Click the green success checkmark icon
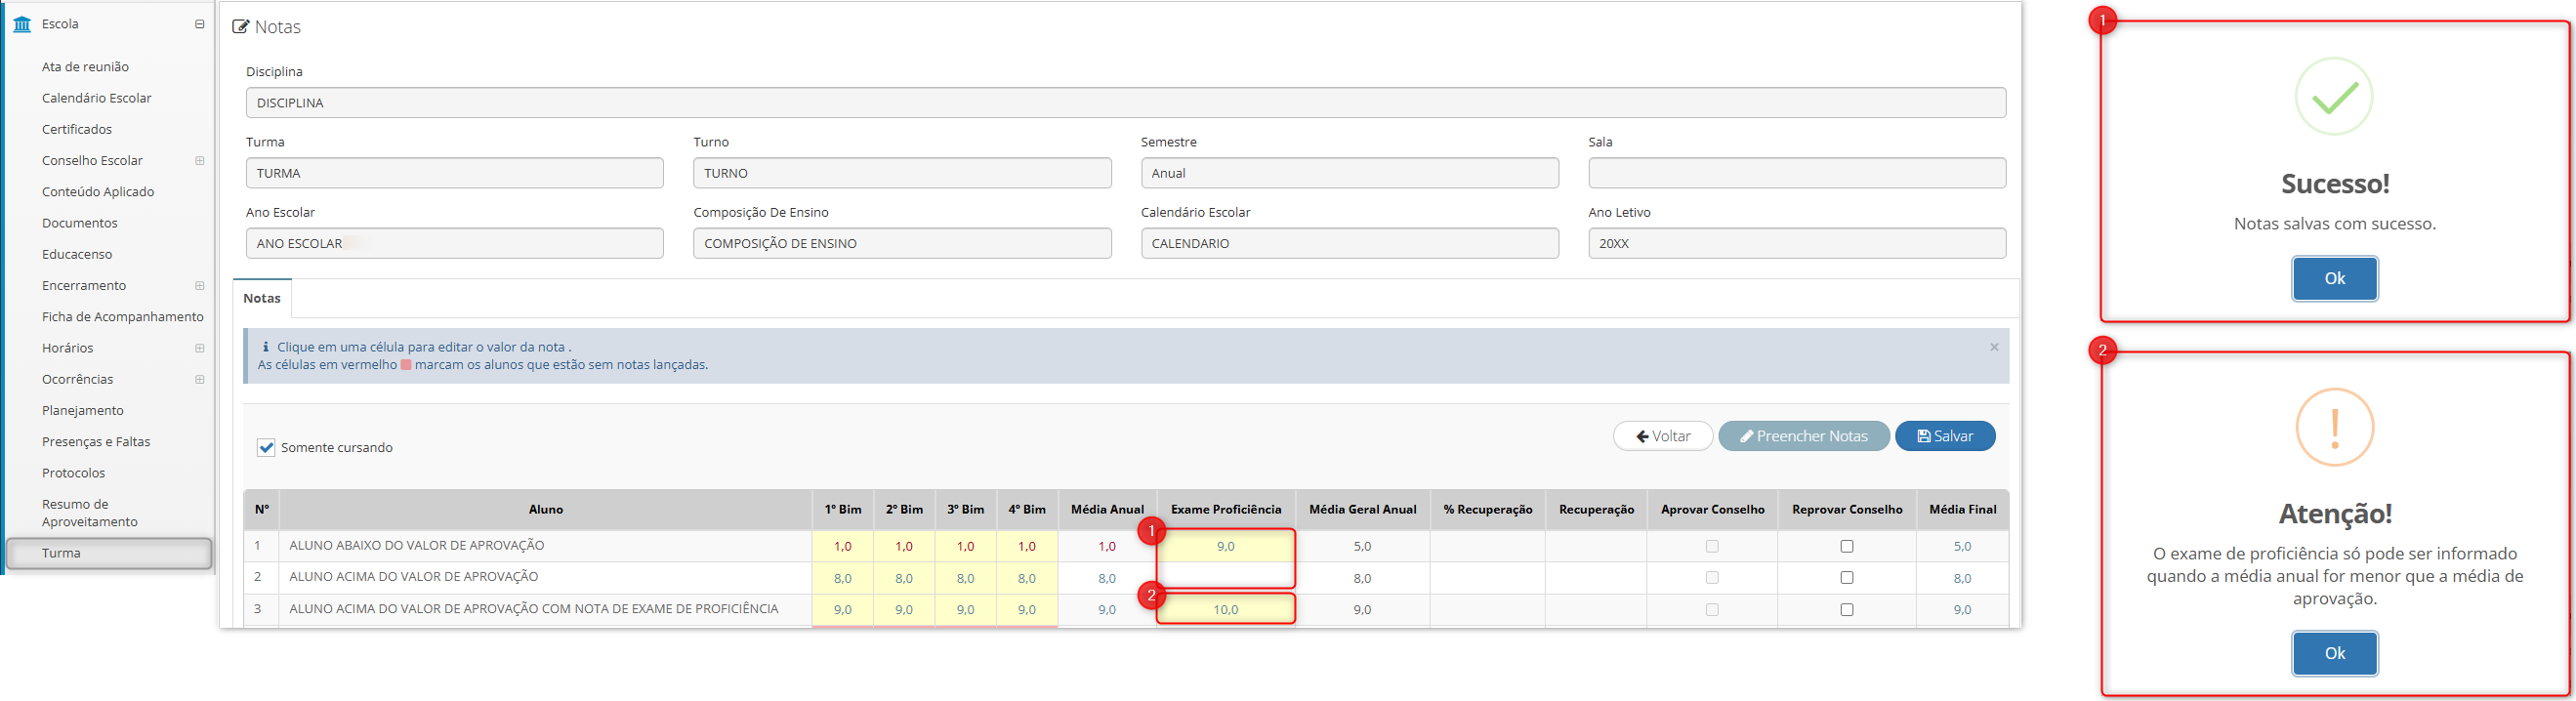Viewport: 2576px width, 701px height. point(2334,97)
